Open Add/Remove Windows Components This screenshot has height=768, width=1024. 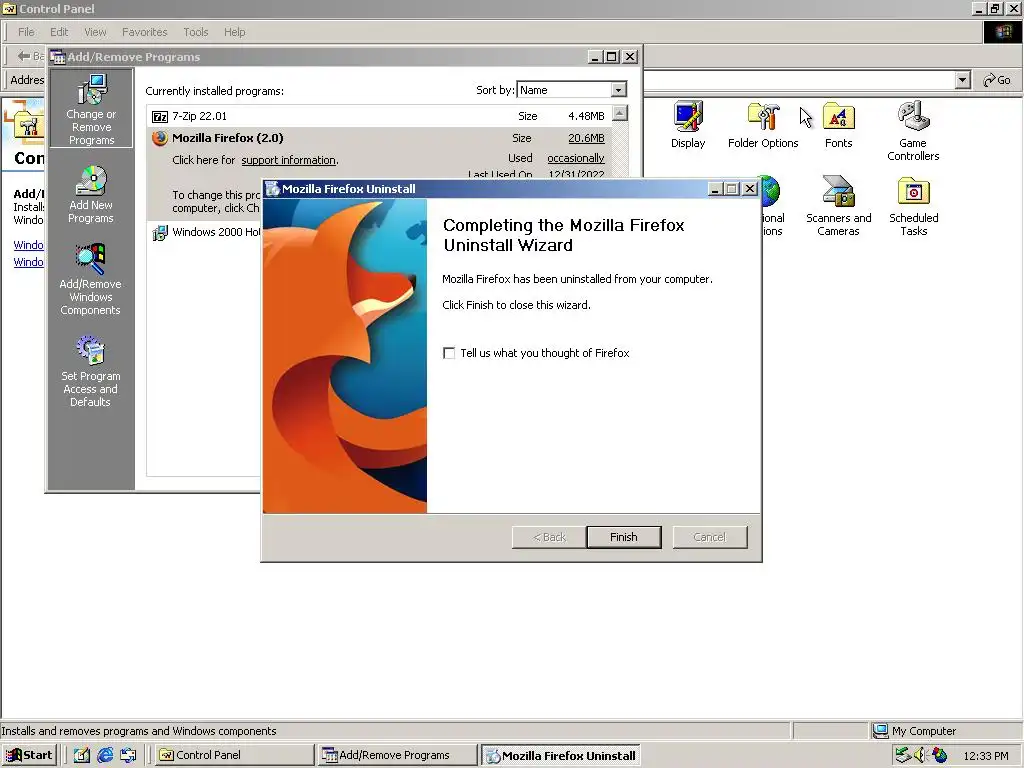[x=90, y=280]
